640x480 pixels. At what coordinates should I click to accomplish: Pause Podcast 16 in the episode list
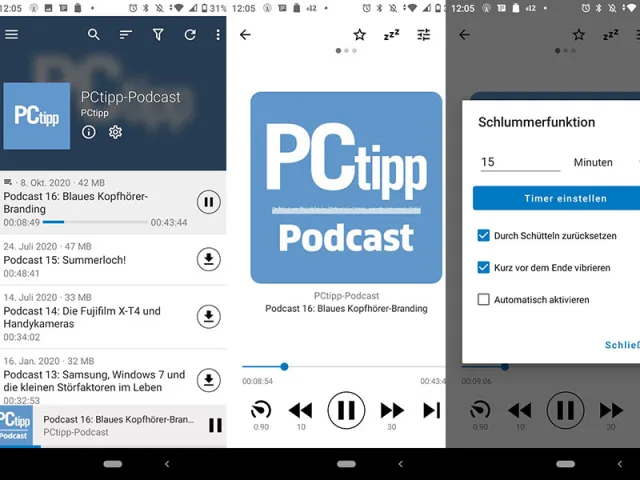209,202
